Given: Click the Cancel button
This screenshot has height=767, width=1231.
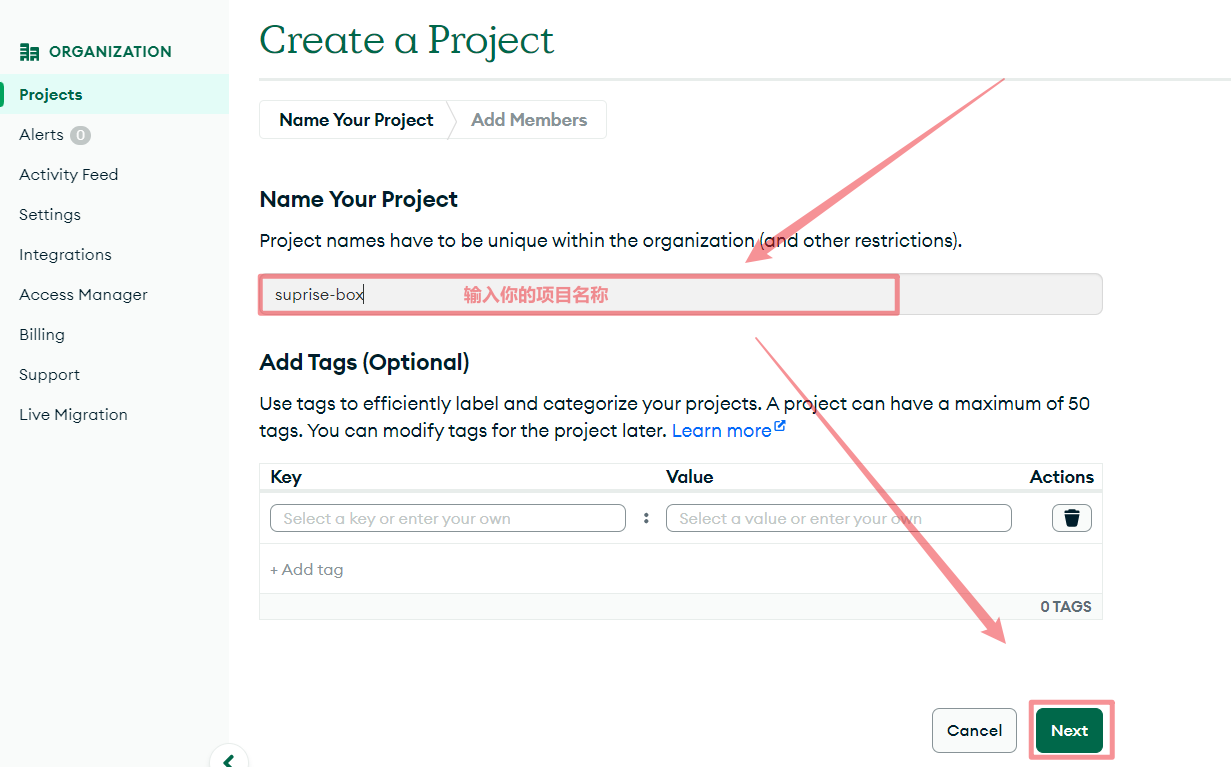Looking at the screenshot, I should 974,731.
